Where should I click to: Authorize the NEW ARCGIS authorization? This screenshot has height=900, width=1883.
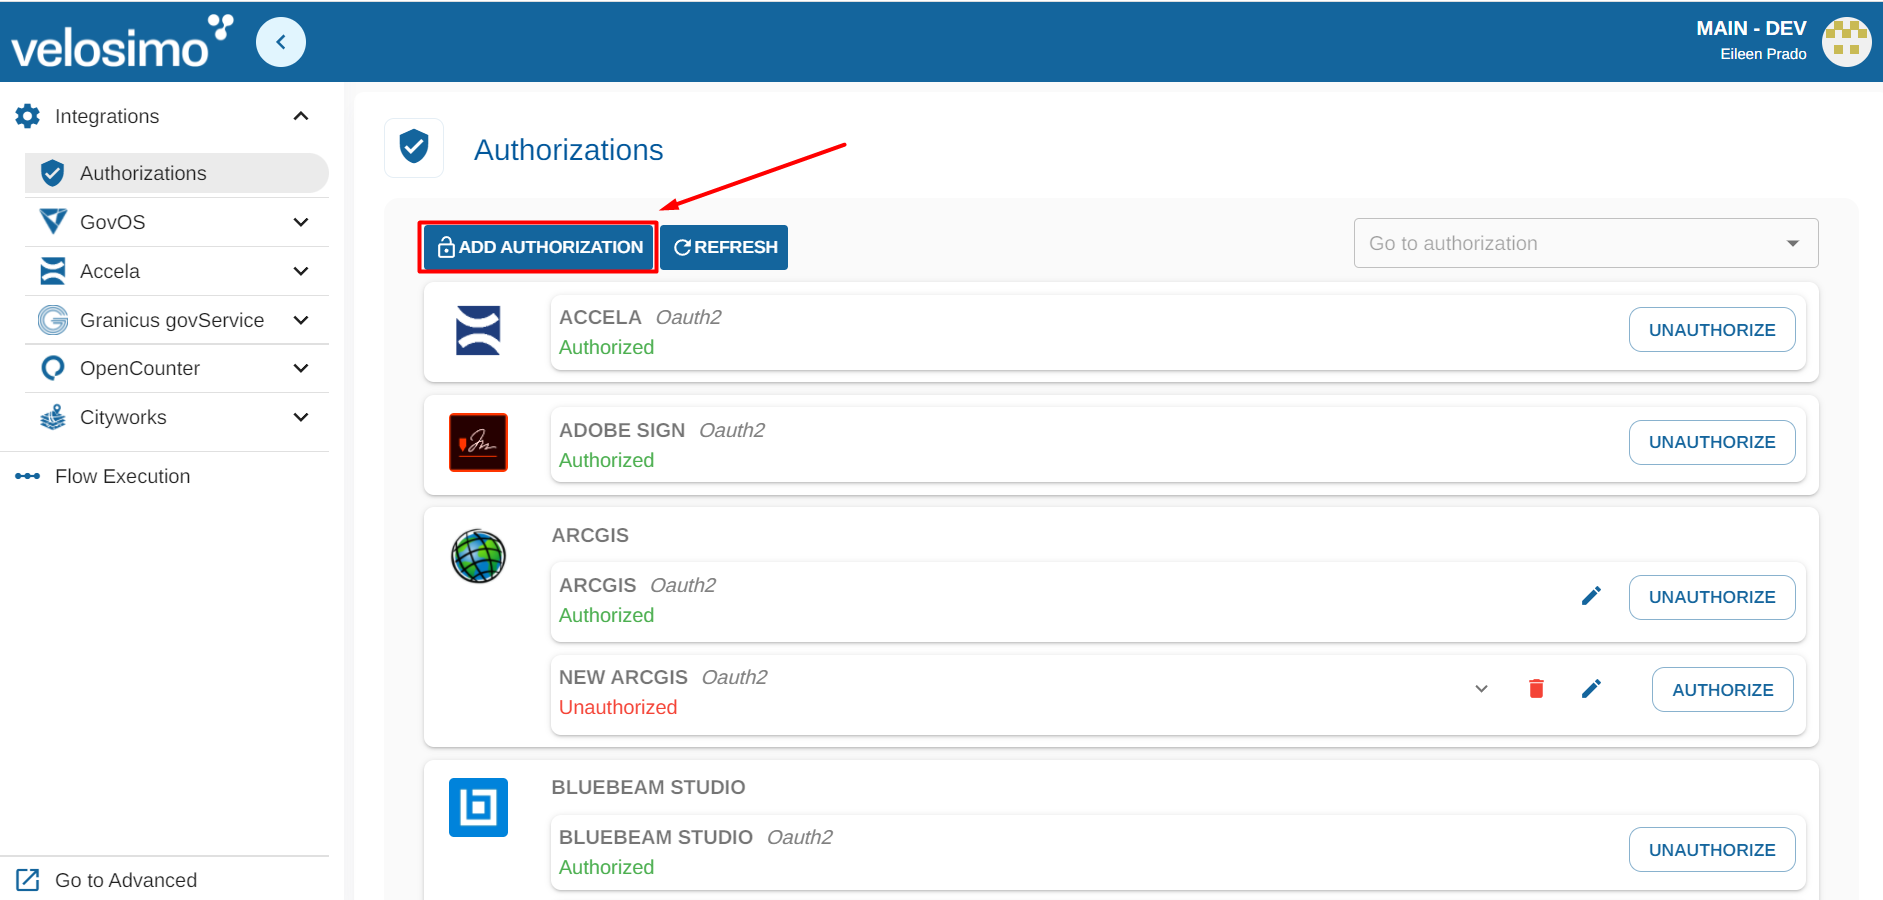click(x=1723, y=690)
